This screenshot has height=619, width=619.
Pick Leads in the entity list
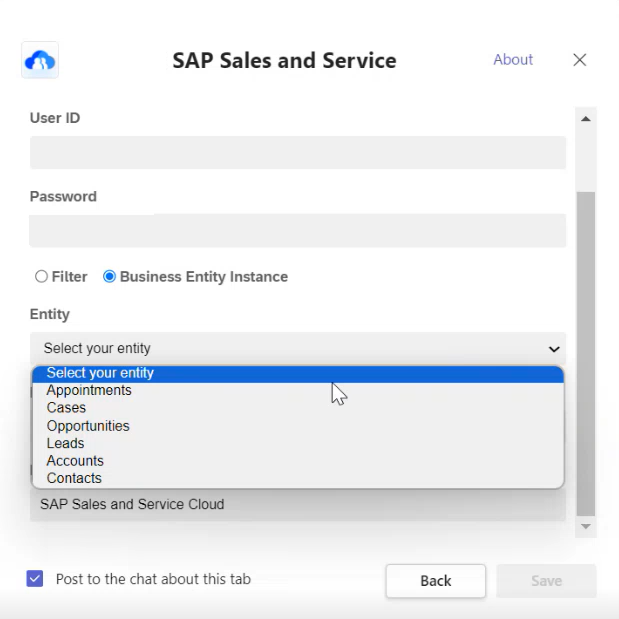tap(298, 443)
